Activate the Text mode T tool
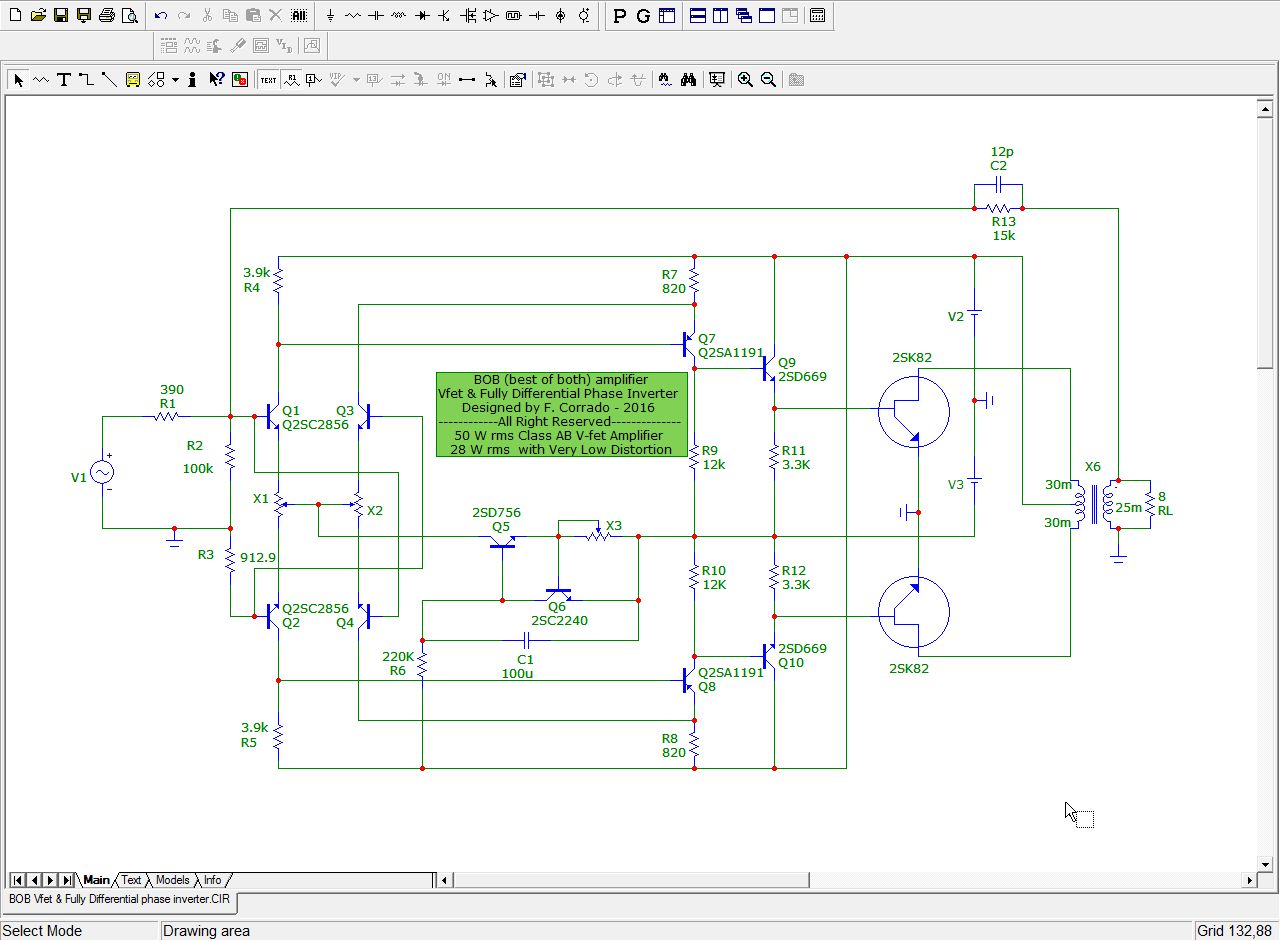Image resolution: width=1280 pixels, height=941 pixels. click(x=64, y=80)
